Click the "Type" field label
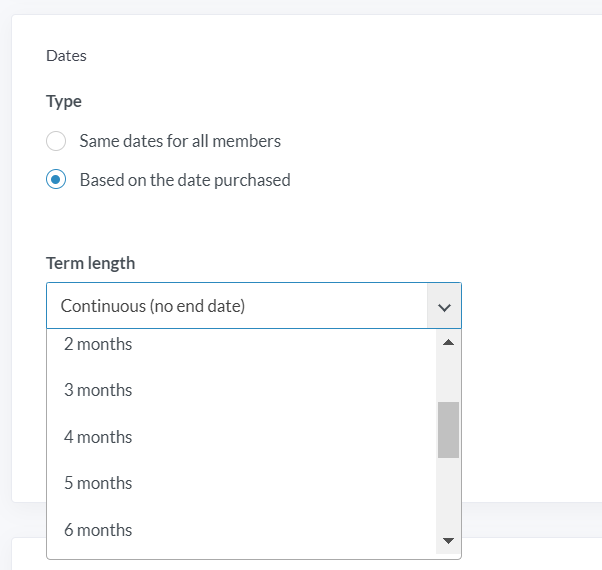 point(64,101)
